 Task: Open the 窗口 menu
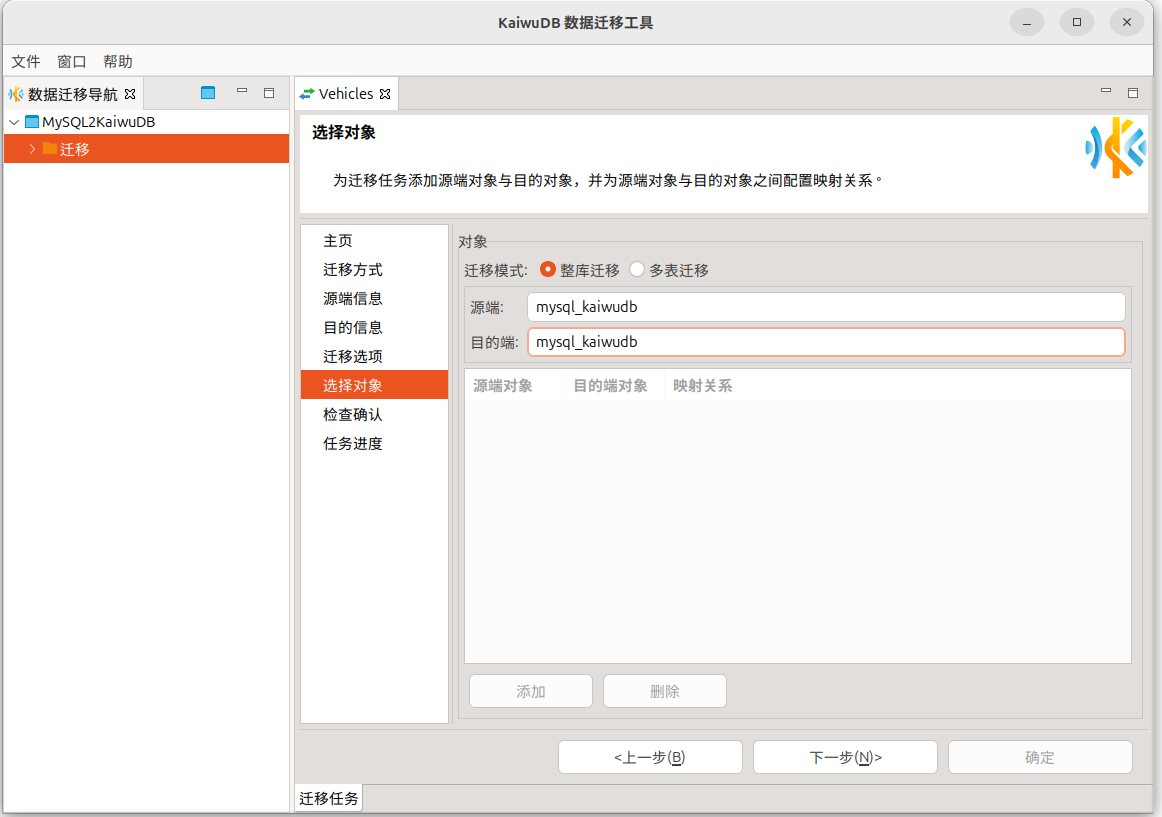tap(72, 61)
